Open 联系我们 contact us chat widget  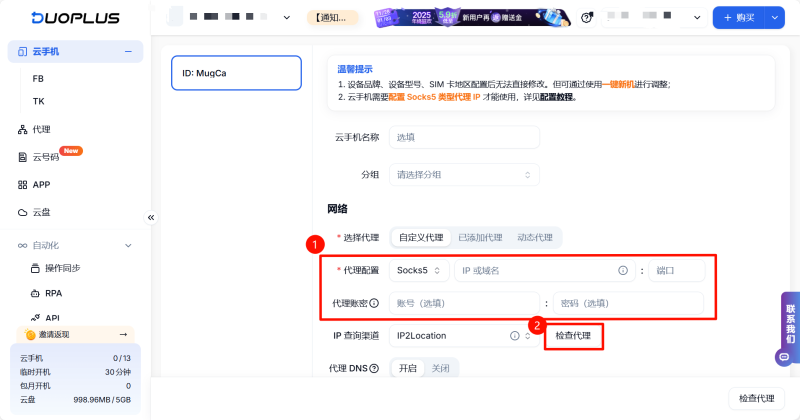(x=789, y=326)
